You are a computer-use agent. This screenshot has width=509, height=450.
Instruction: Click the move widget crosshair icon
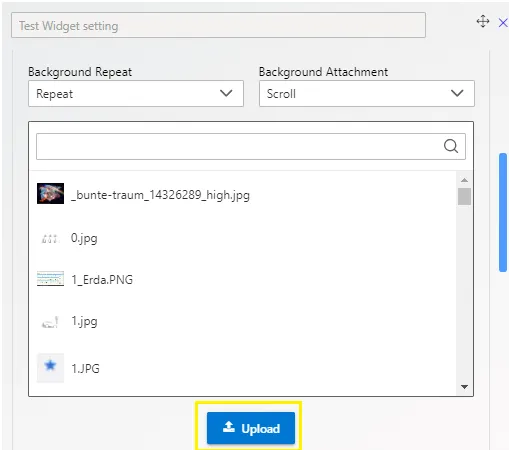tap(483, 21)
